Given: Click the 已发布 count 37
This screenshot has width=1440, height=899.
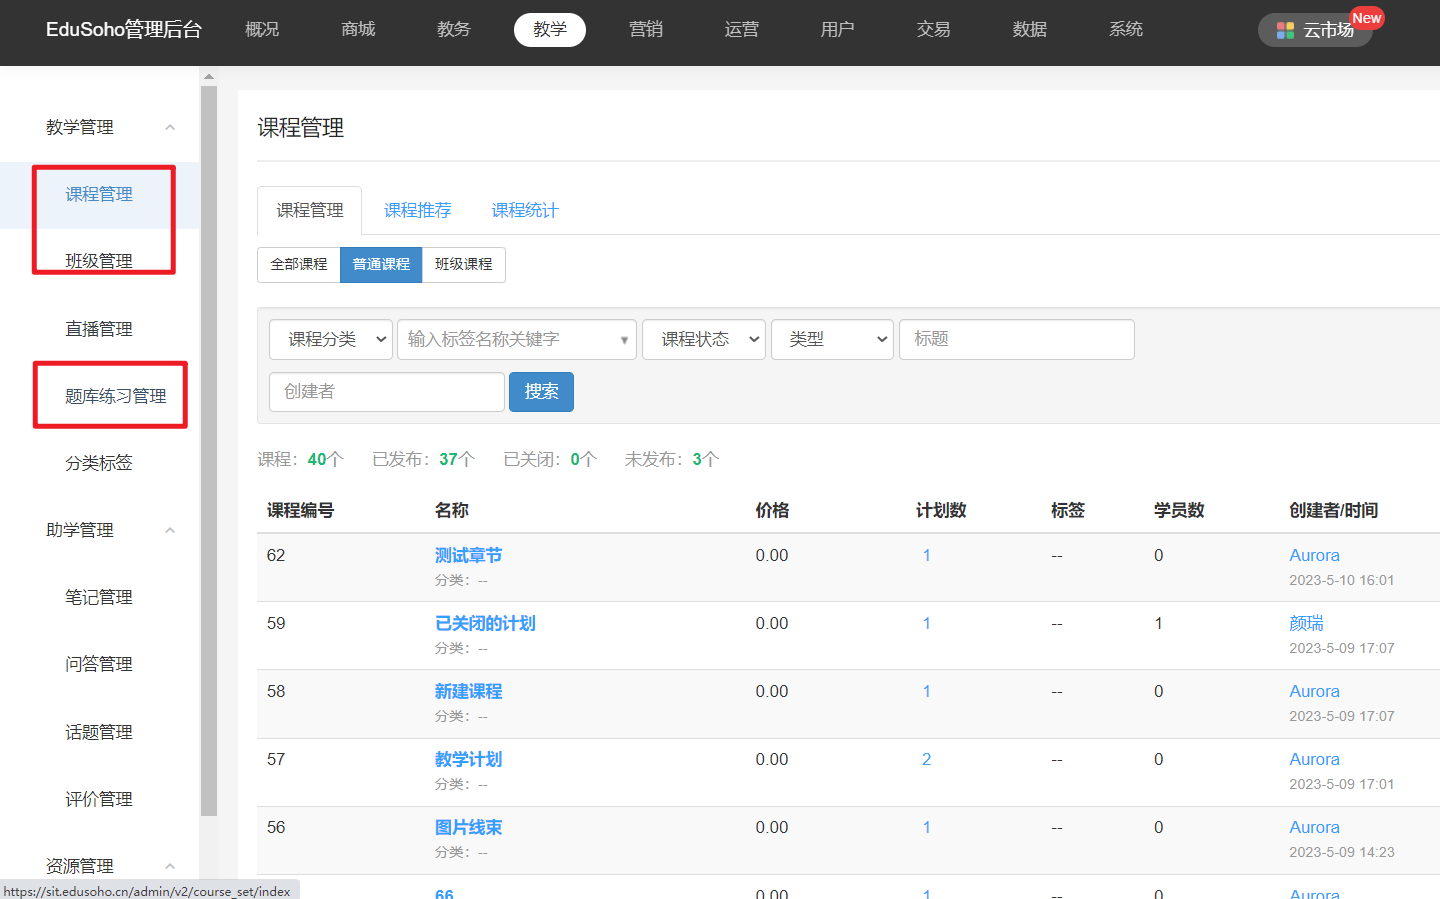Looking at the screenshot, I should point(448,460).
